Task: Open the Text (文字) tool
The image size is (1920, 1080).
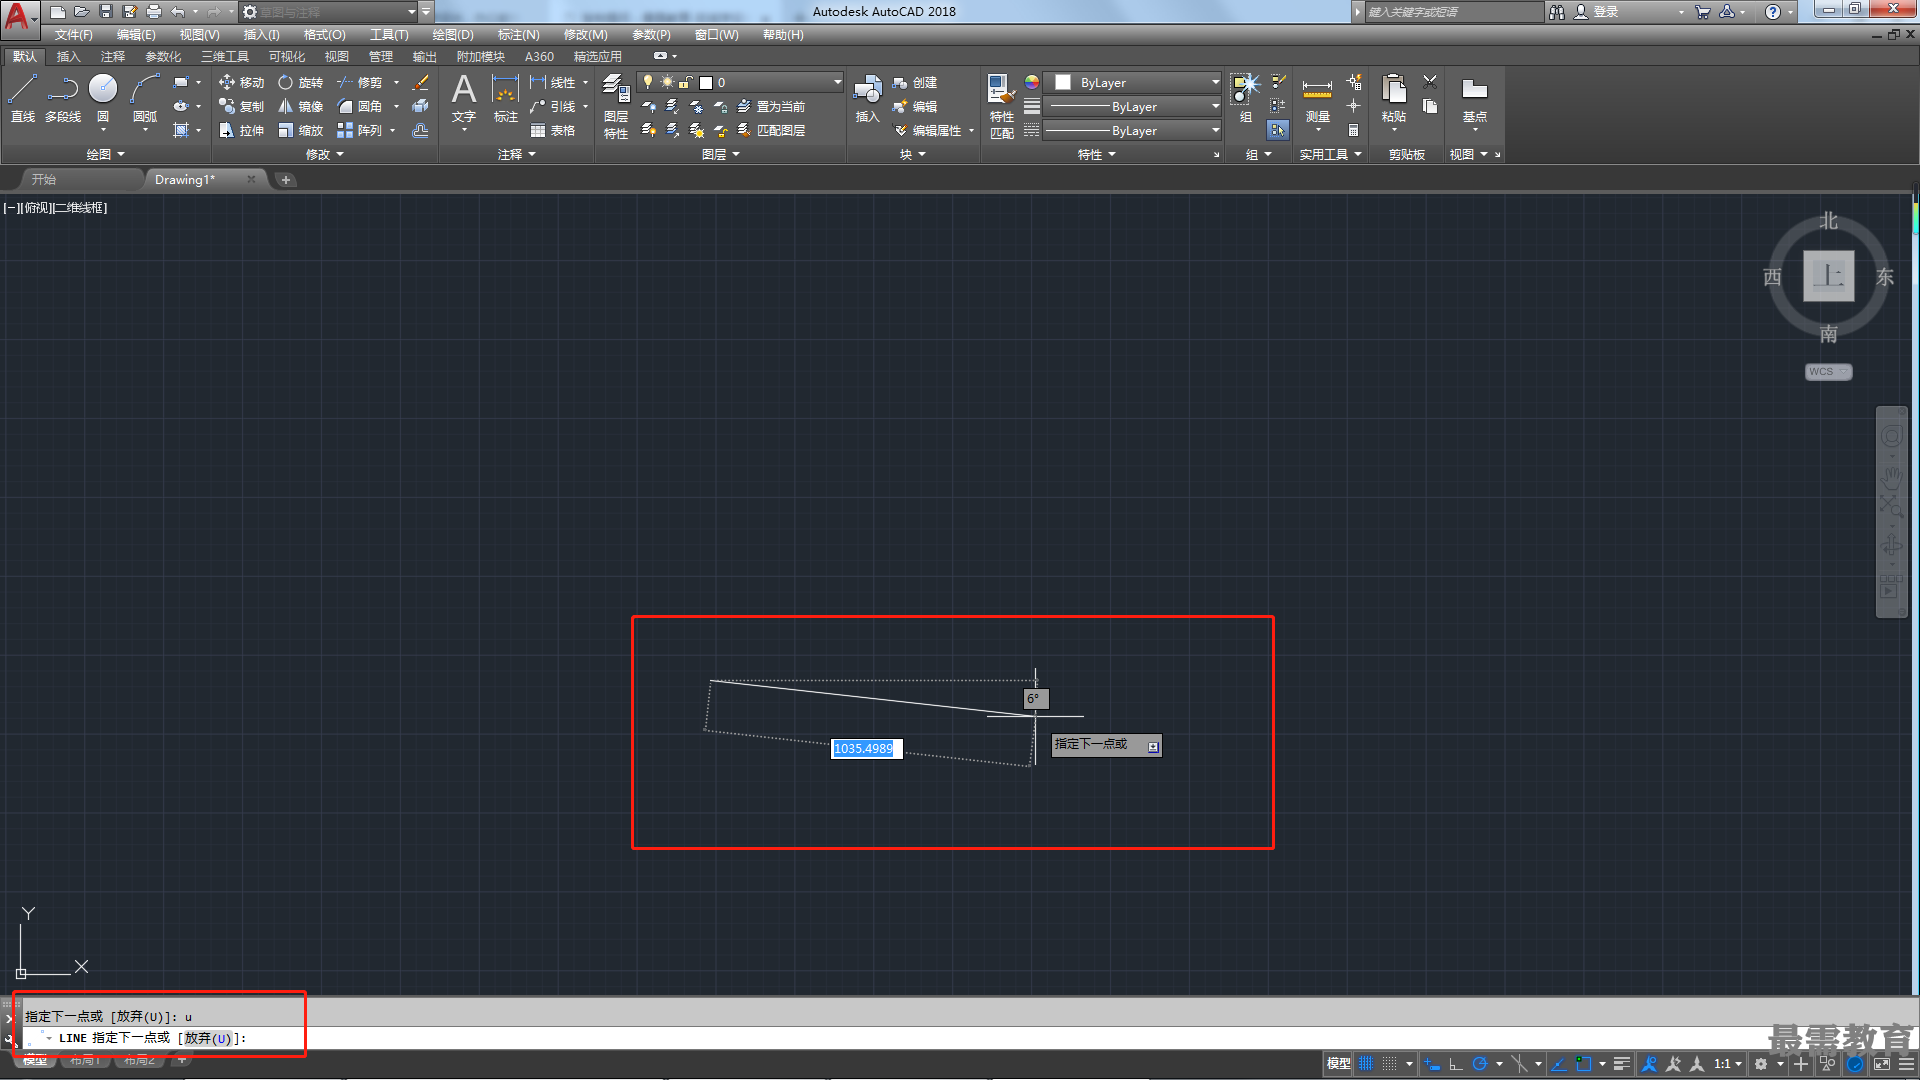Action: [464, 98]
